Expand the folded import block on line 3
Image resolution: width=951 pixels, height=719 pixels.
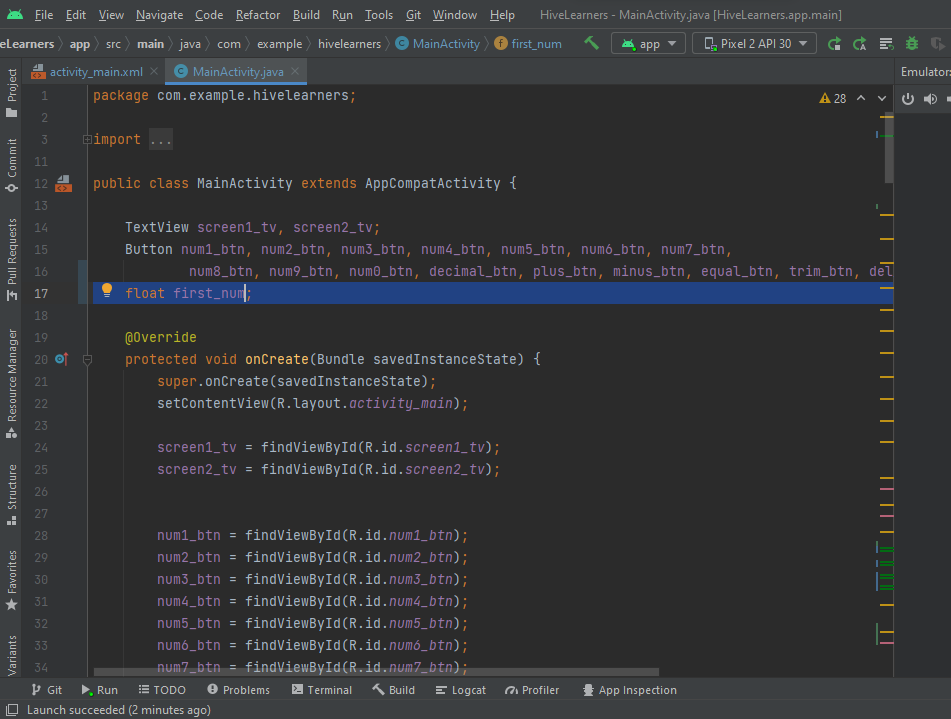tap(87, 140)
